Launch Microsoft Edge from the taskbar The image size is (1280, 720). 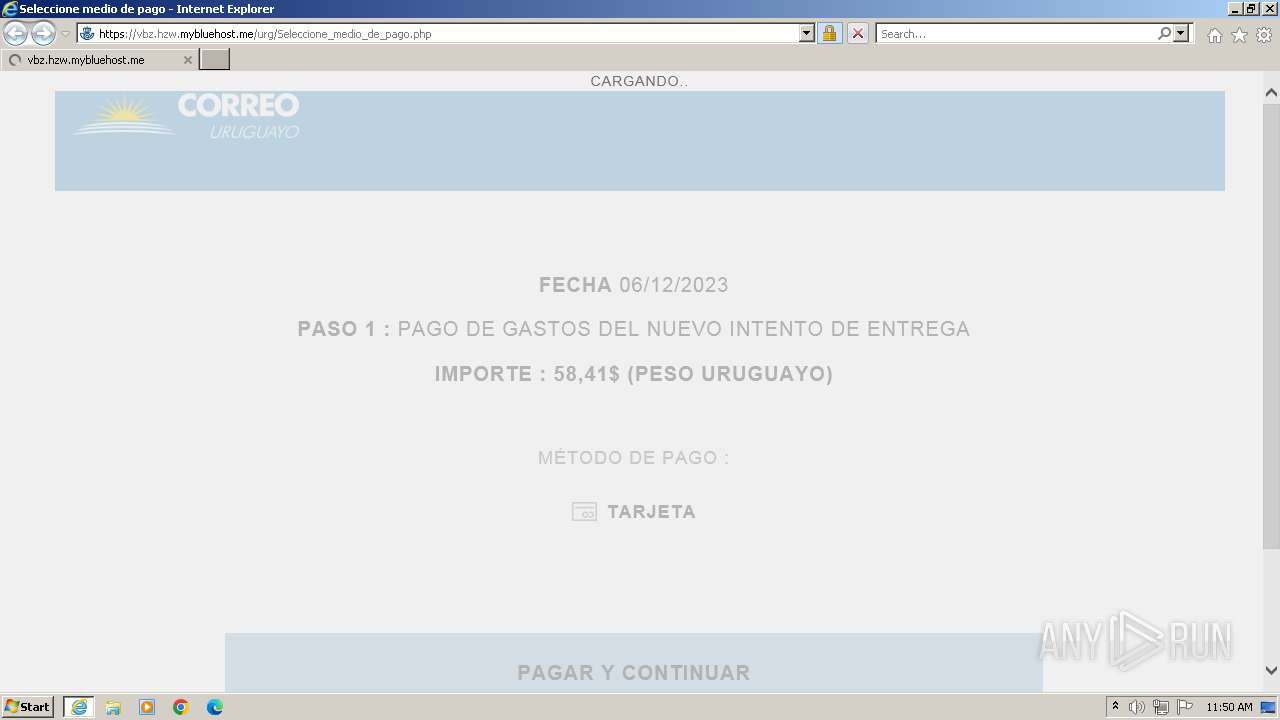215,707
